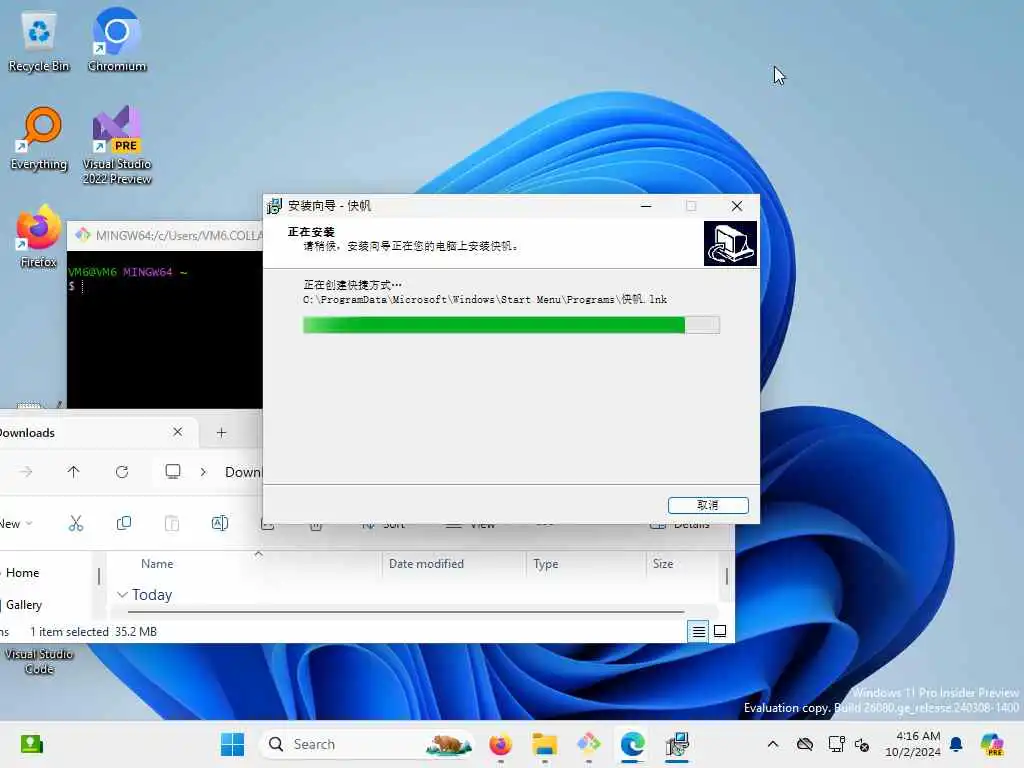1024x768 pixels.
Task: Show hidden system tray icons
Action: (x=773, y=744)
